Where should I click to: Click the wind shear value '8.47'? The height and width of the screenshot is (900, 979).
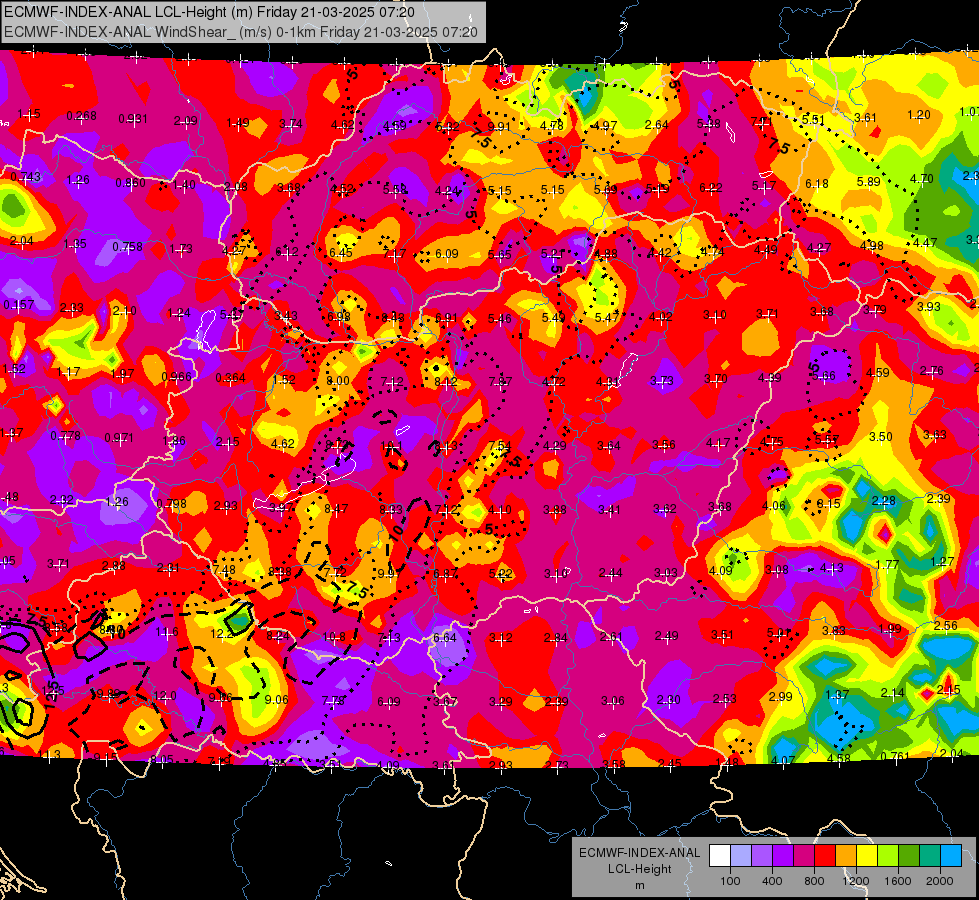(x=336, y=508)
